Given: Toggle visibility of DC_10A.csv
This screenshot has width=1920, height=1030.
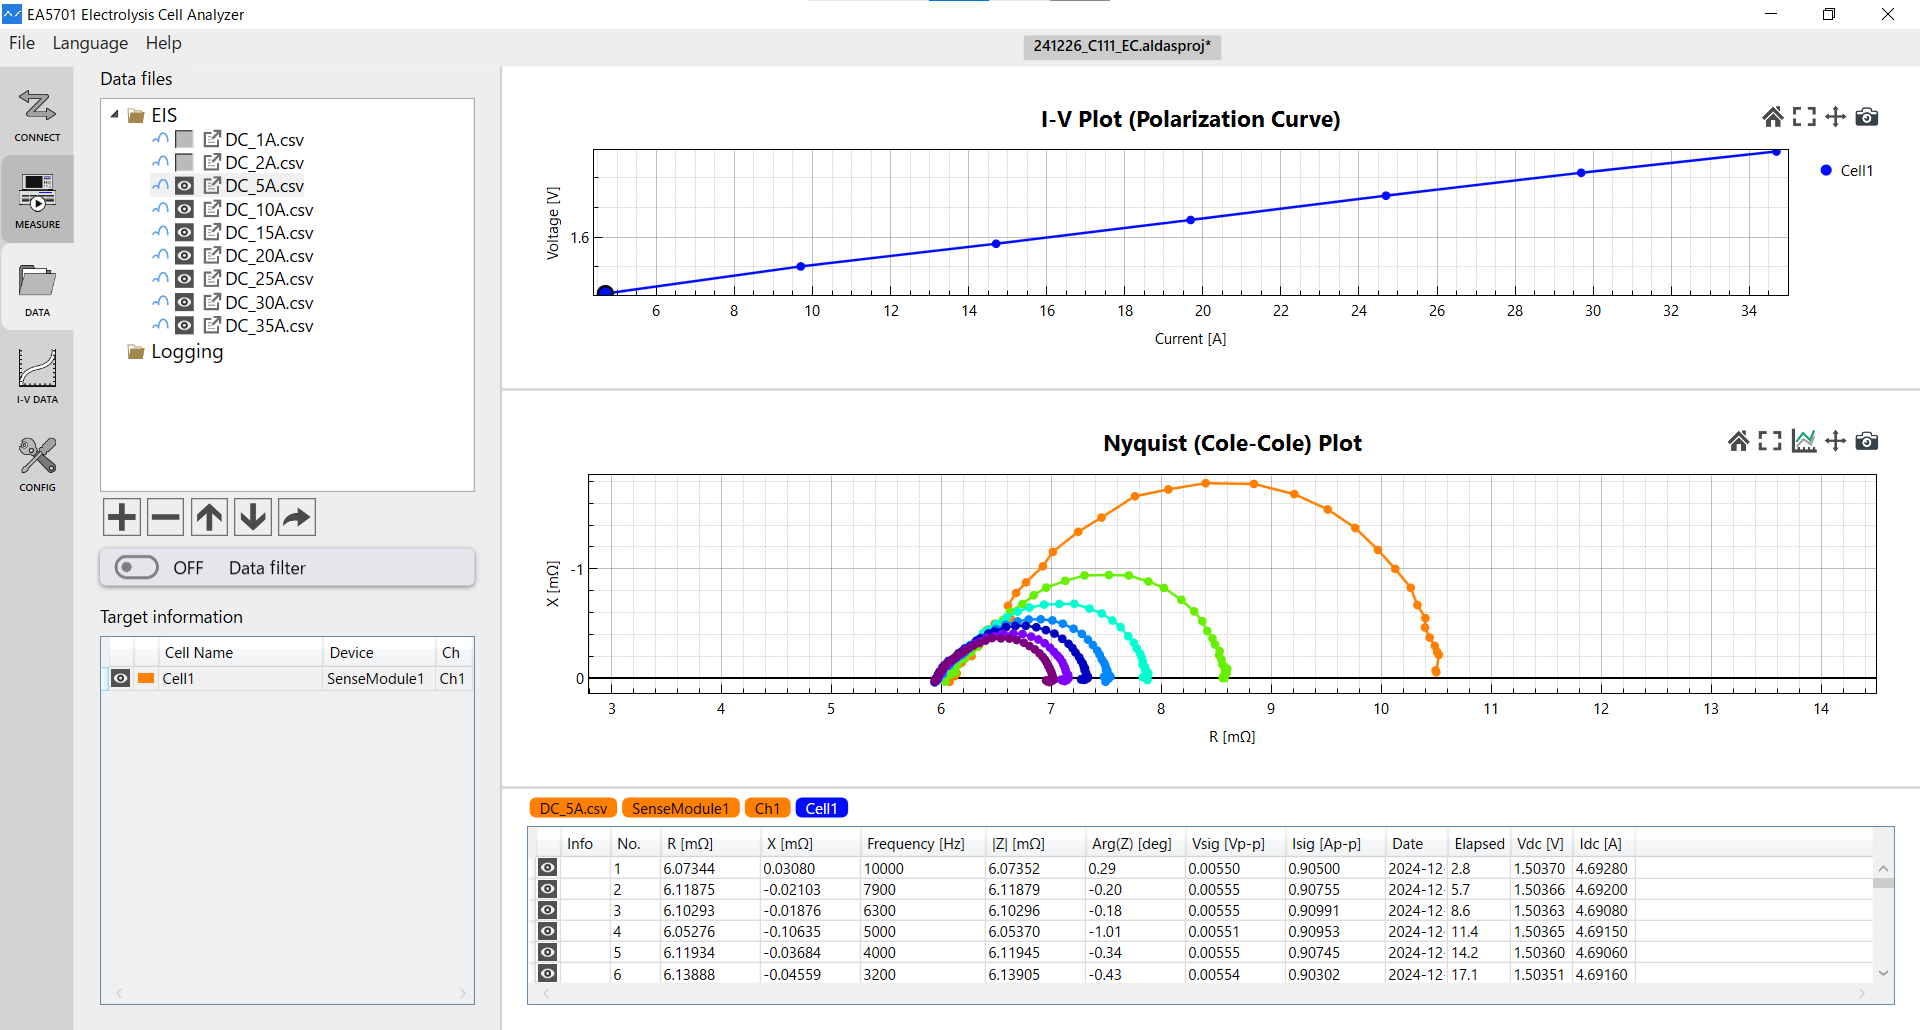Looking at the screenshot, I should (185, 209).
